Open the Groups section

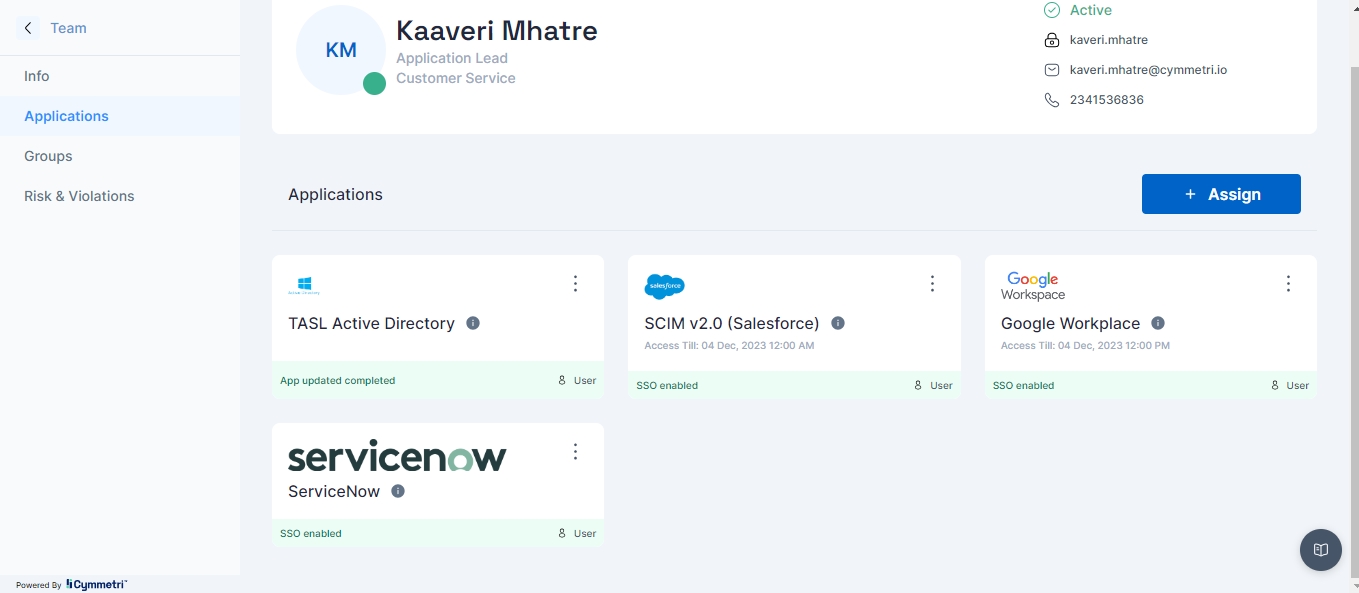click(x=48, y=156)
